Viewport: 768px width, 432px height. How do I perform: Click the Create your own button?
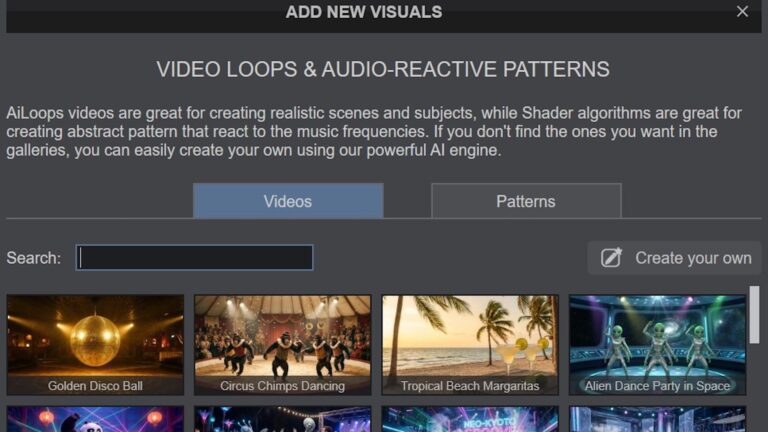tap(674, 258)
